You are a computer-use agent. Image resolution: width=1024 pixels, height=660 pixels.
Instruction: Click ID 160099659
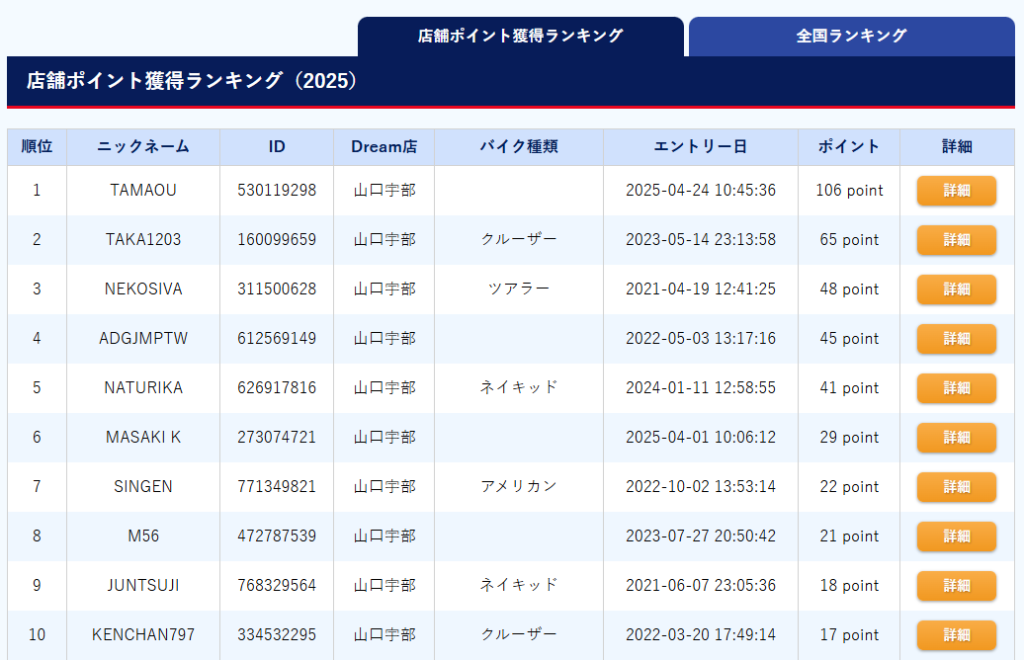pos(277,240)
